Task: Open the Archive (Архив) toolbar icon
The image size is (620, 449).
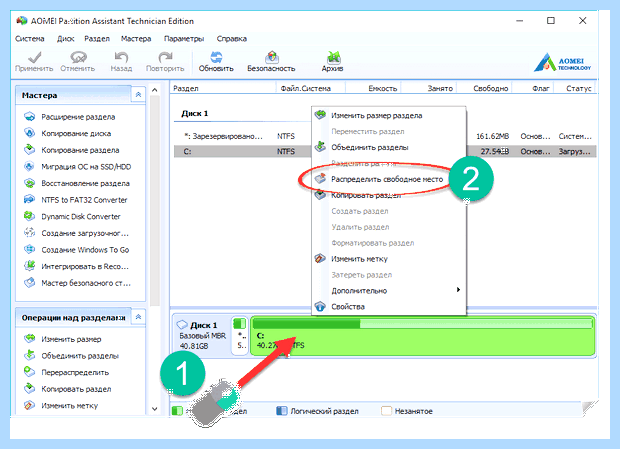Action: [x=333, y=58]
